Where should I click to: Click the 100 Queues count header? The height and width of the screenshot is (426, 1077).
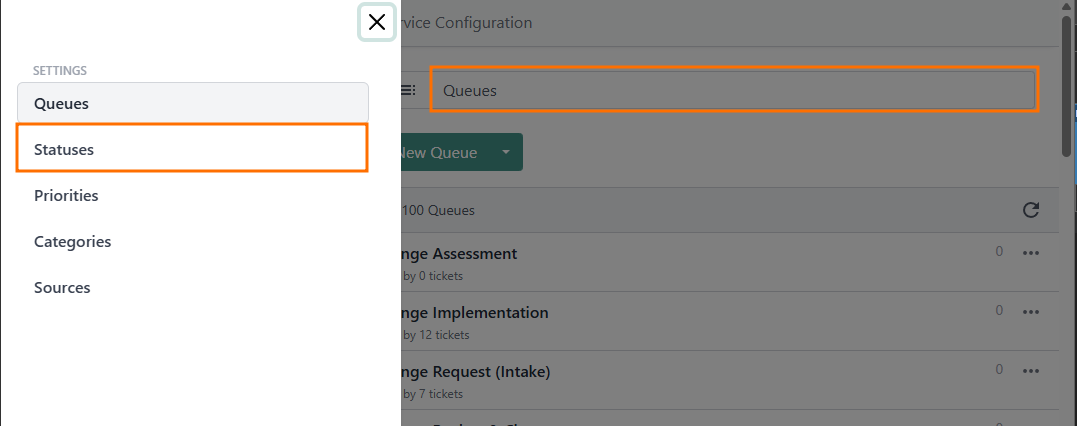point(440,210)
